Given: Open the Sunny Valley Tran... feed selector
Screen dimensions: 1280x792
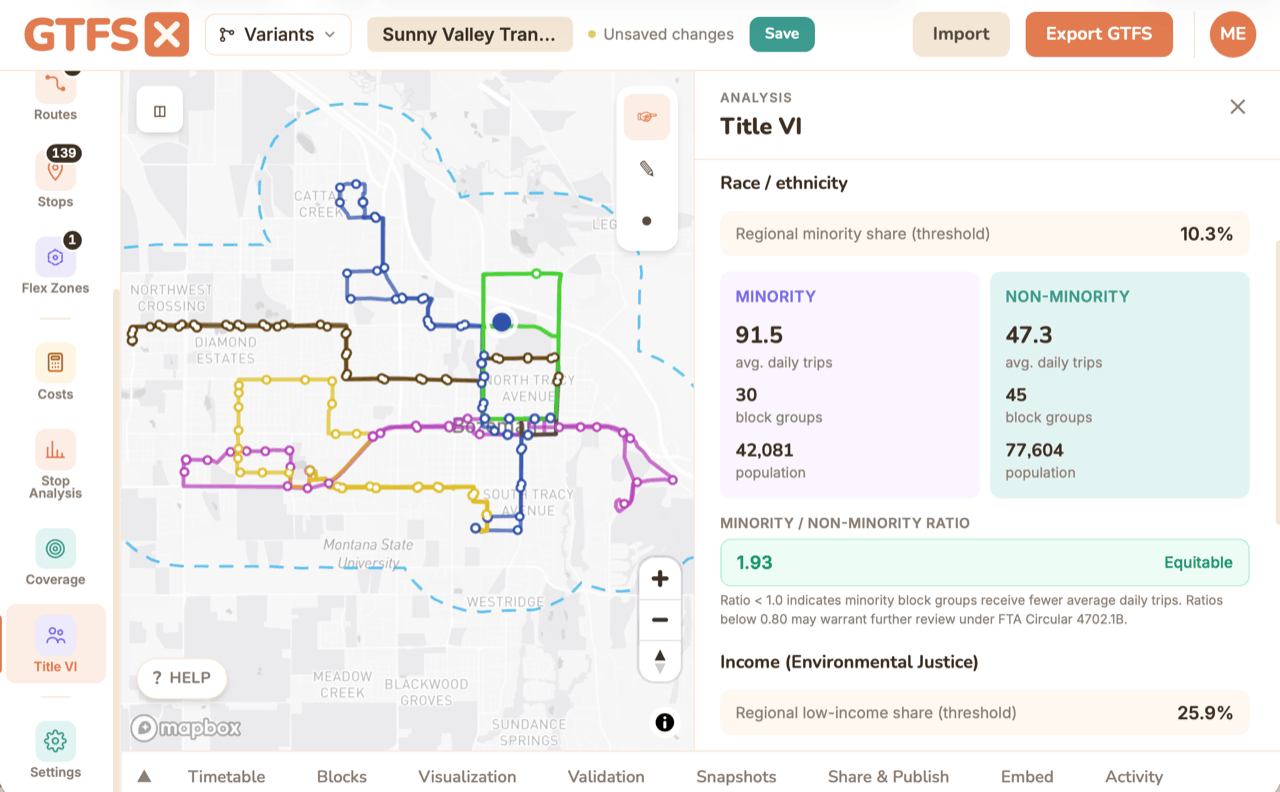Looking at the screenshot, I should click(470, 34).
